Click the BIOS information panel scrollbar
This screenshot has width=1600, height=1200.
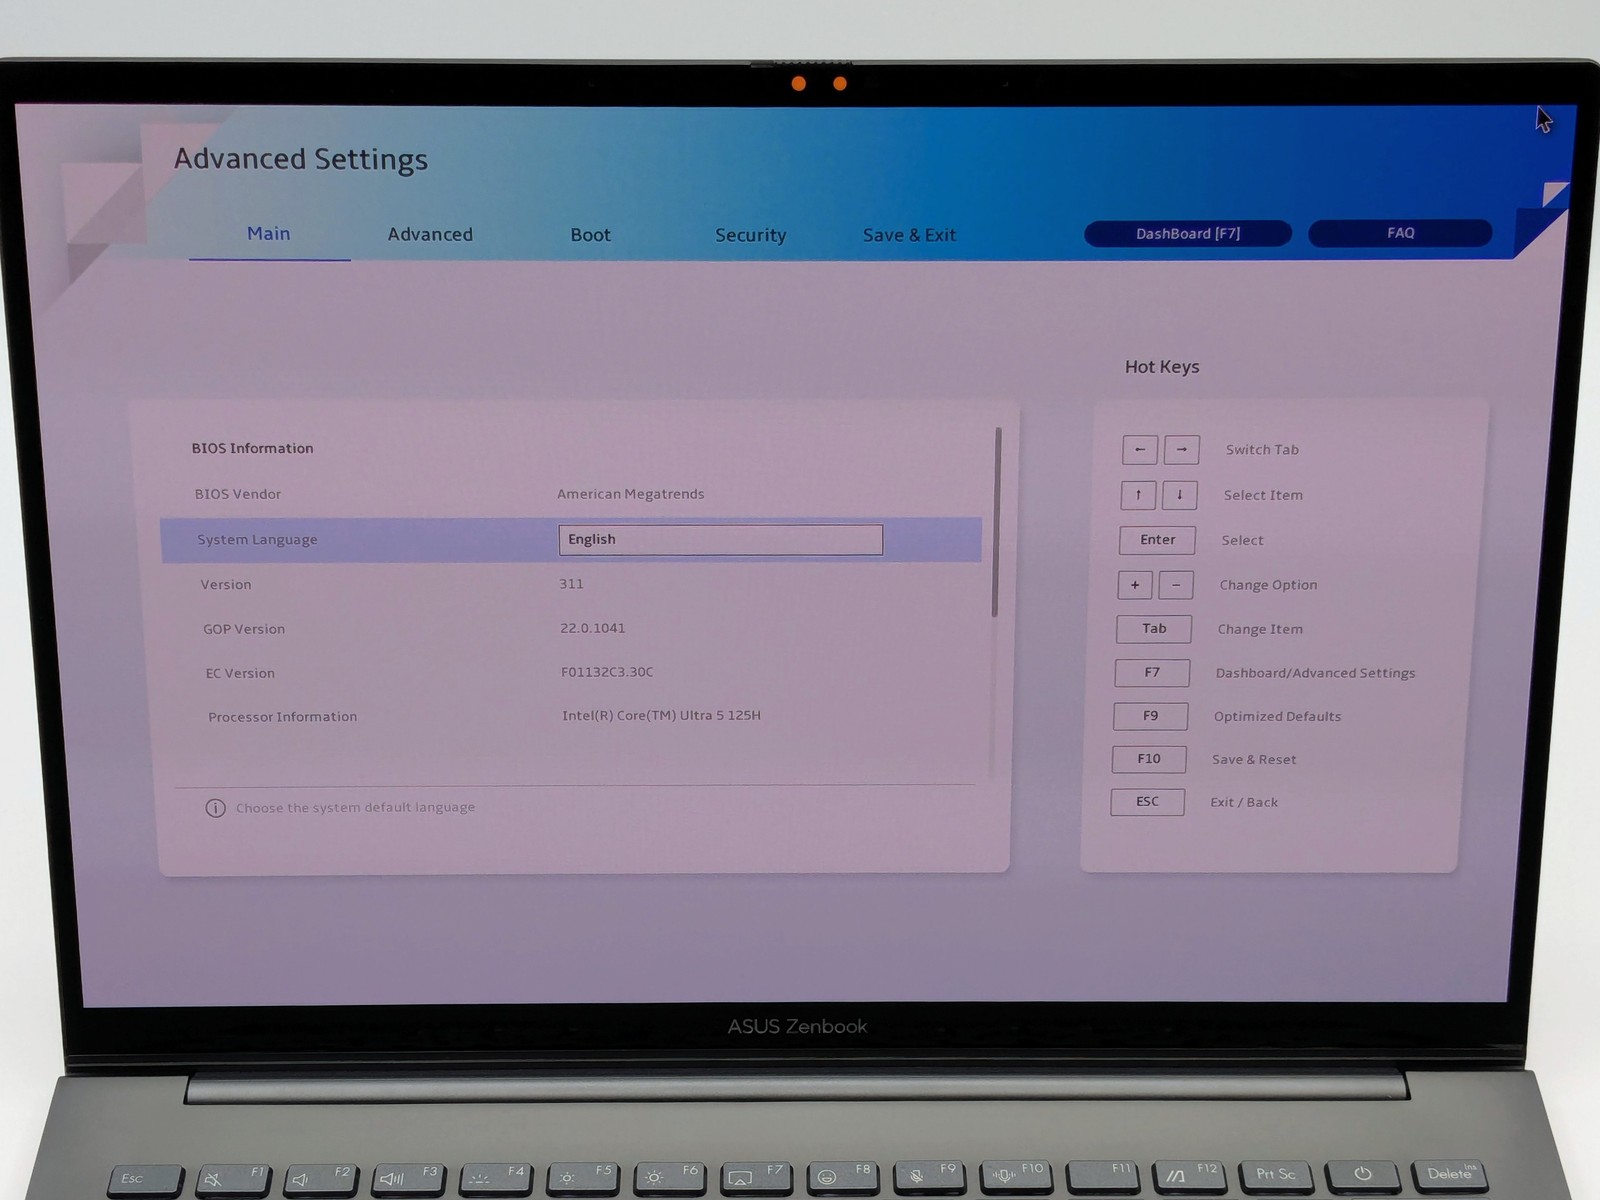[x=996, y=522]
